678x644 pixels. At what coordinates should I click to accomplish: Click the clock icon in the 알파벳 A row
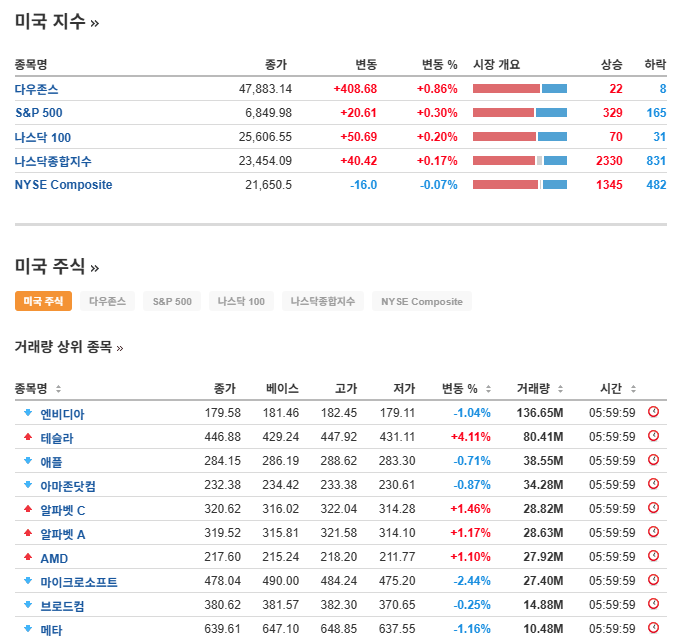pos(653,532)
